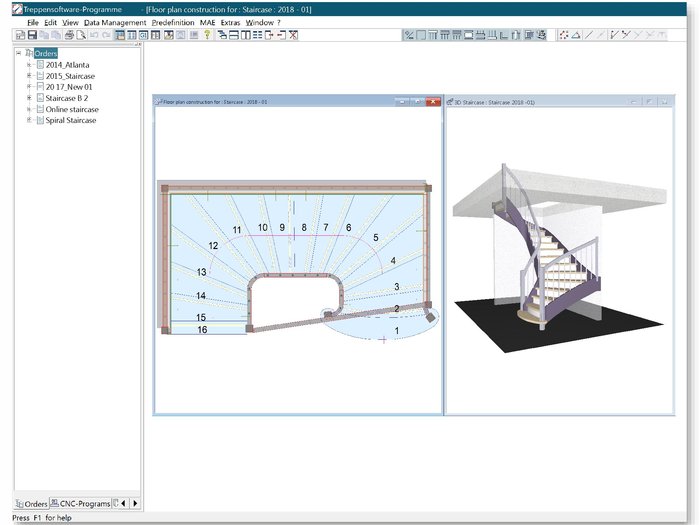Click the Save diskette icon in the toolbar

click(x=32, y=35)
